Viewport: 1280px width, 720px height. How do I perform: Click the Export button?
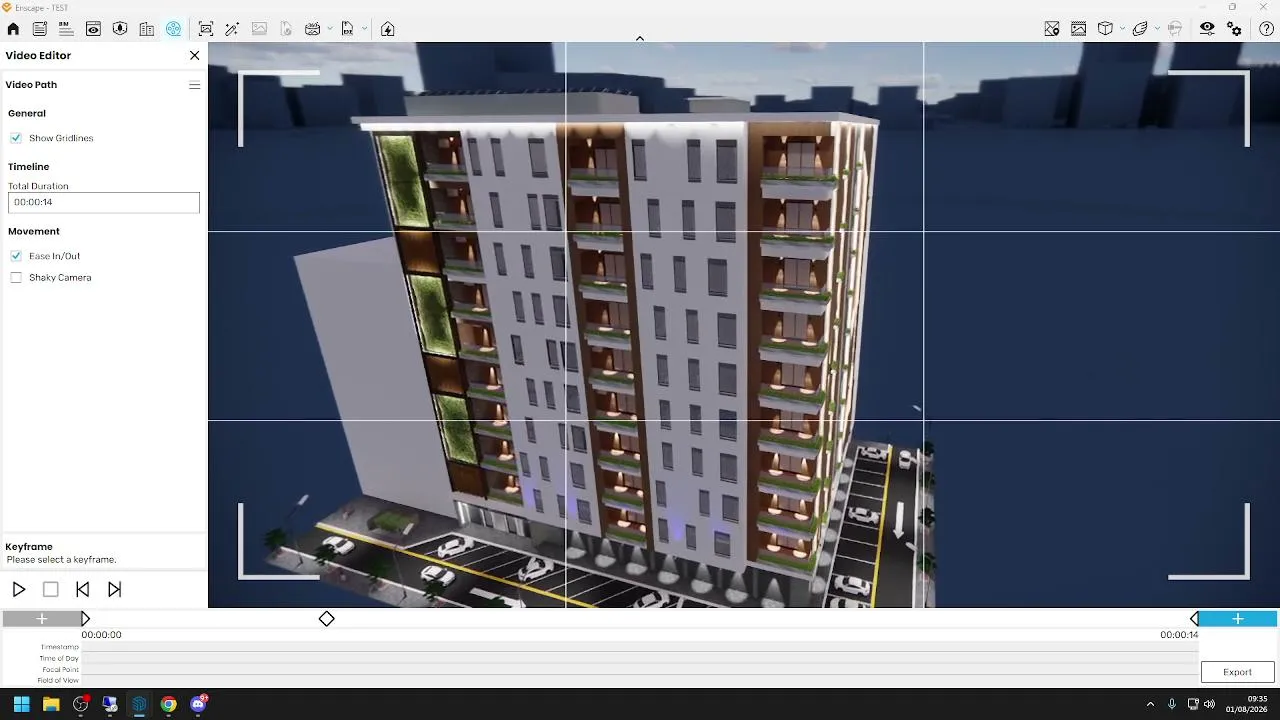click(x=1237, y=672)
